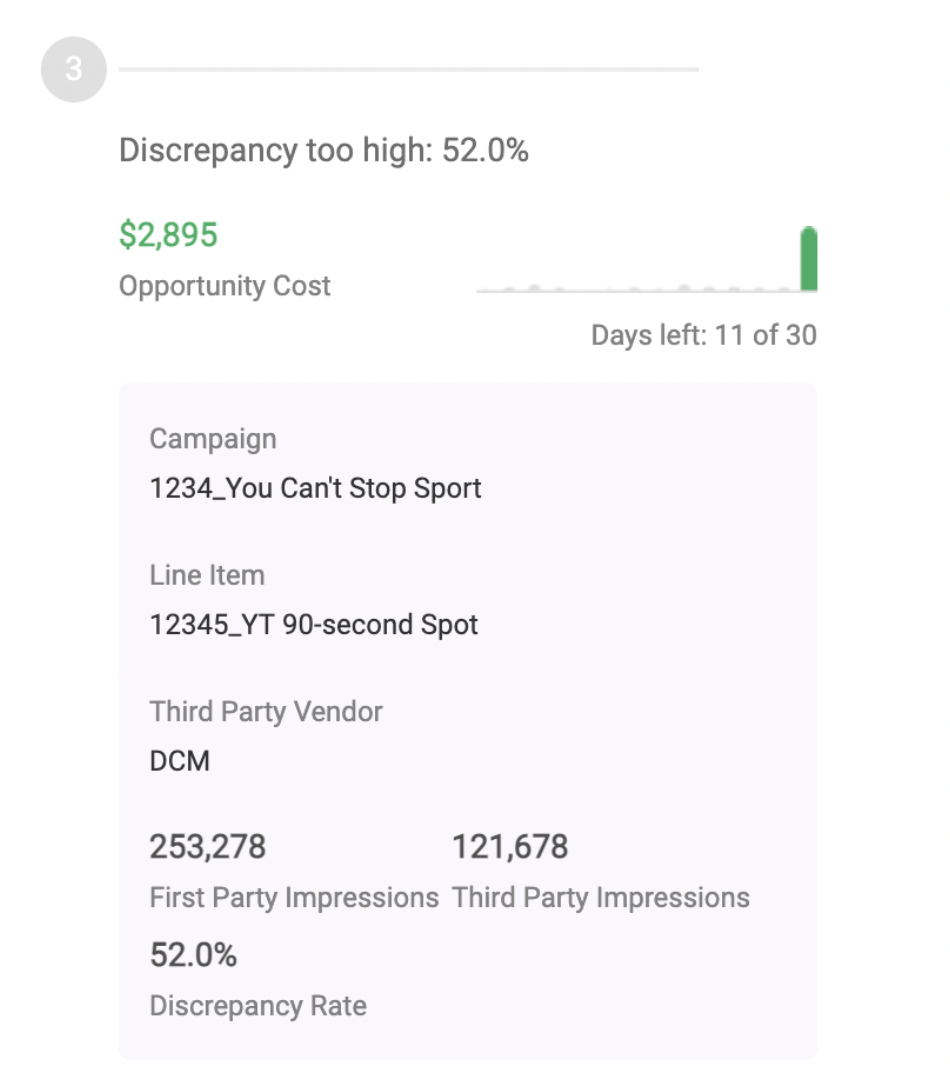This screenshot has width=950, height=1078.
Task: Click the green bar in the sparkline chart
Action: click(x=809, y=258)
